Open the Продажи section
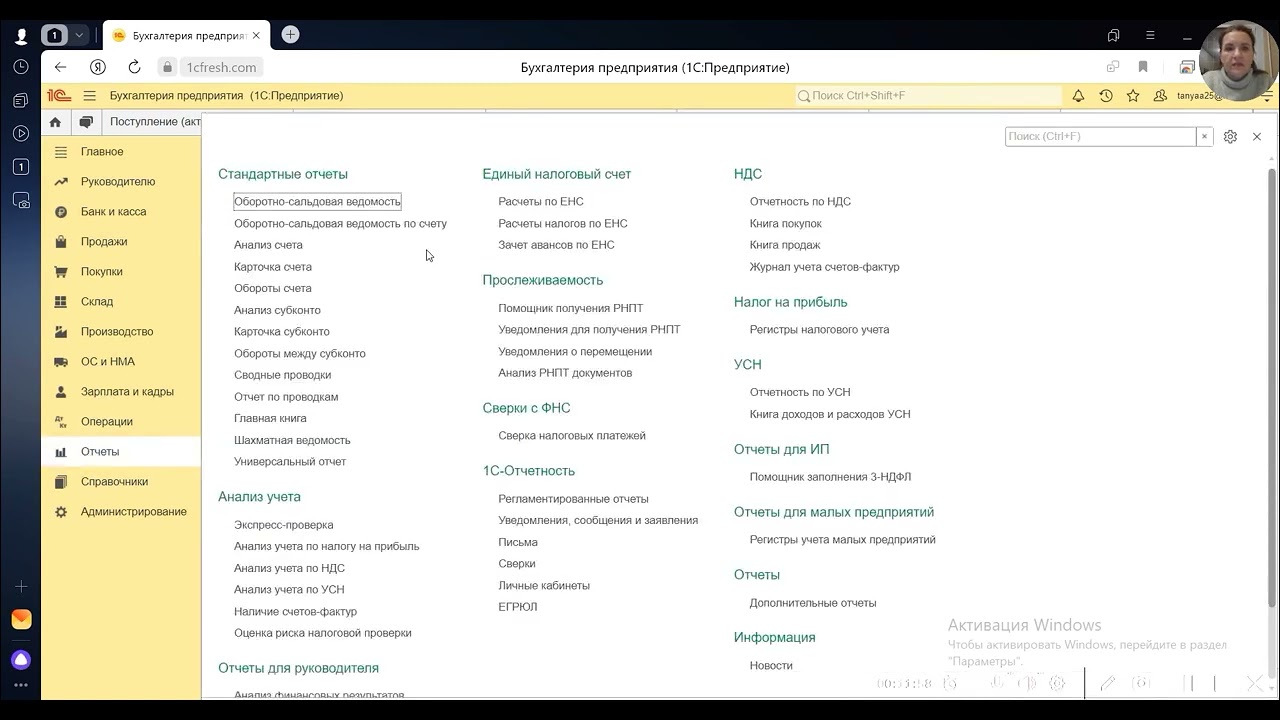Image resolution: width=1280 pixels, height=720 pixels. [x=121, y=242]
